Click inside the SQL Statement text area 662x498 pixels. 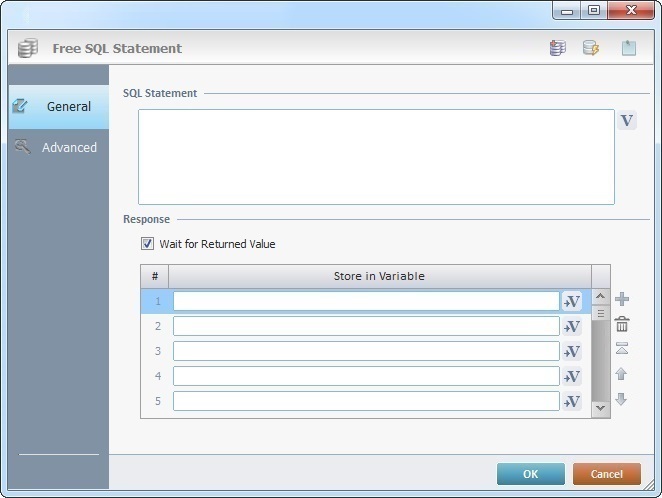click(376, 157)
